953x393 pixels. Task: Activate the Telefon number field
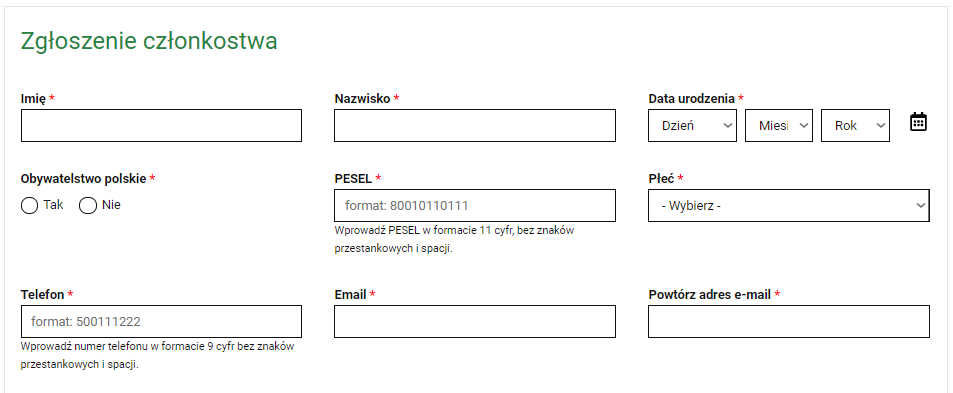[161, 321]
